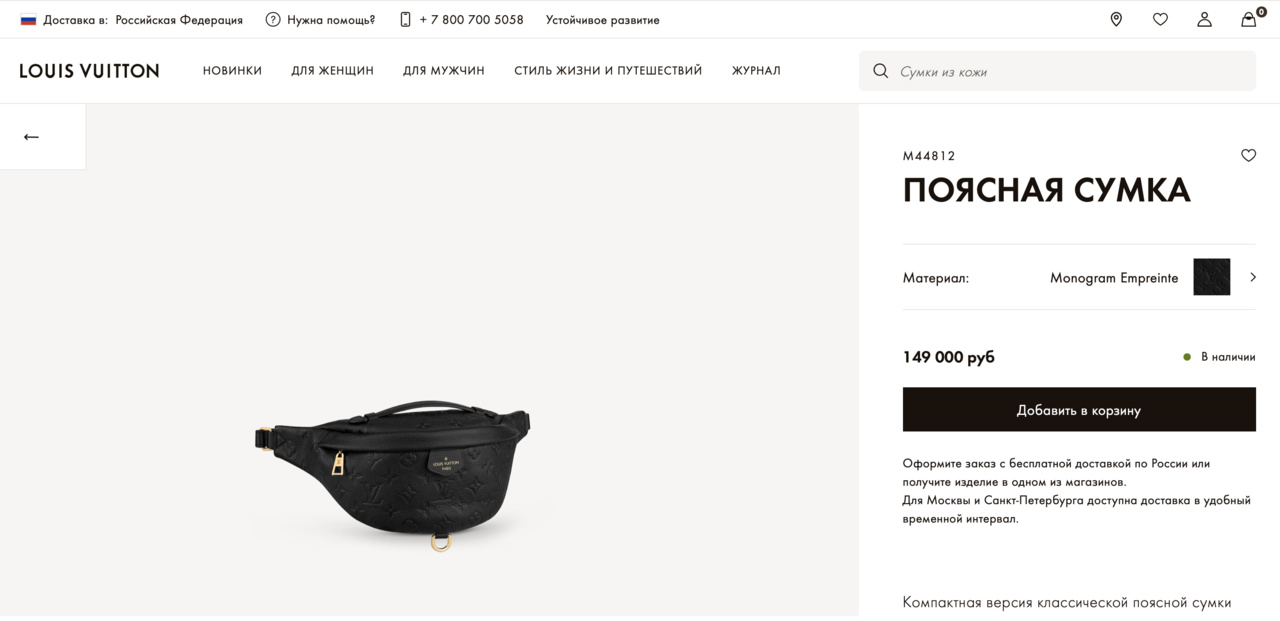Click the Добавить в корзину button

click(1079, 410)
